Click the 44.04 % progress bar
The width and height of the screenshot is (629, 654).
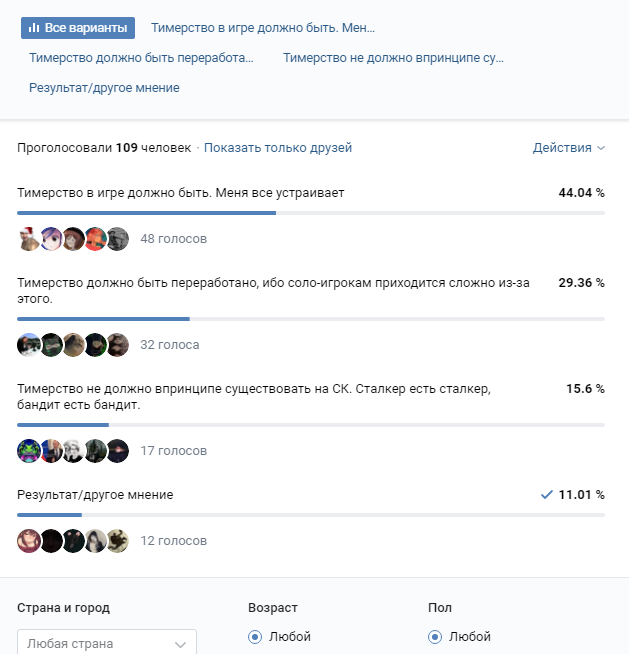[311, 213]
